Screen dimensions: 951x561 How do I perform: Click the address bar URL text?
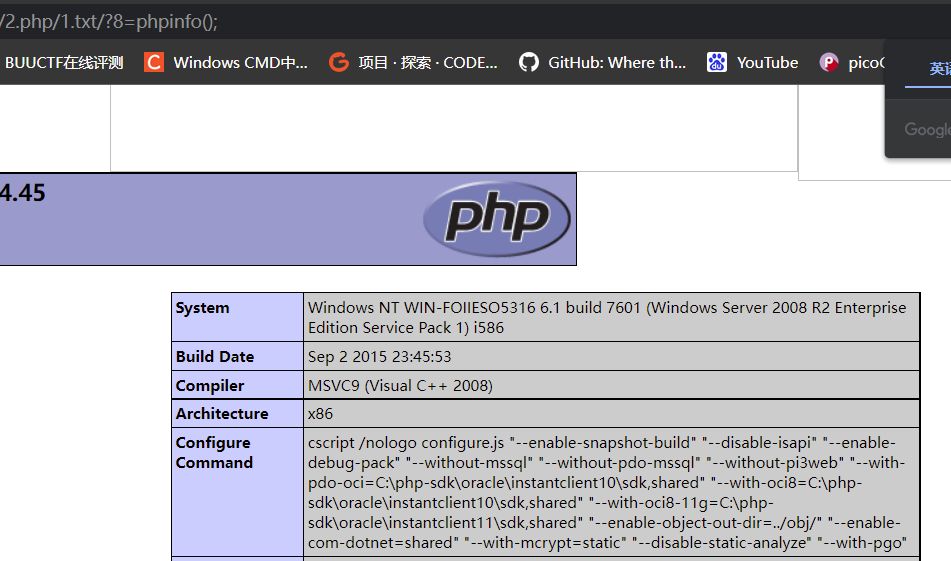pos(110,21)
